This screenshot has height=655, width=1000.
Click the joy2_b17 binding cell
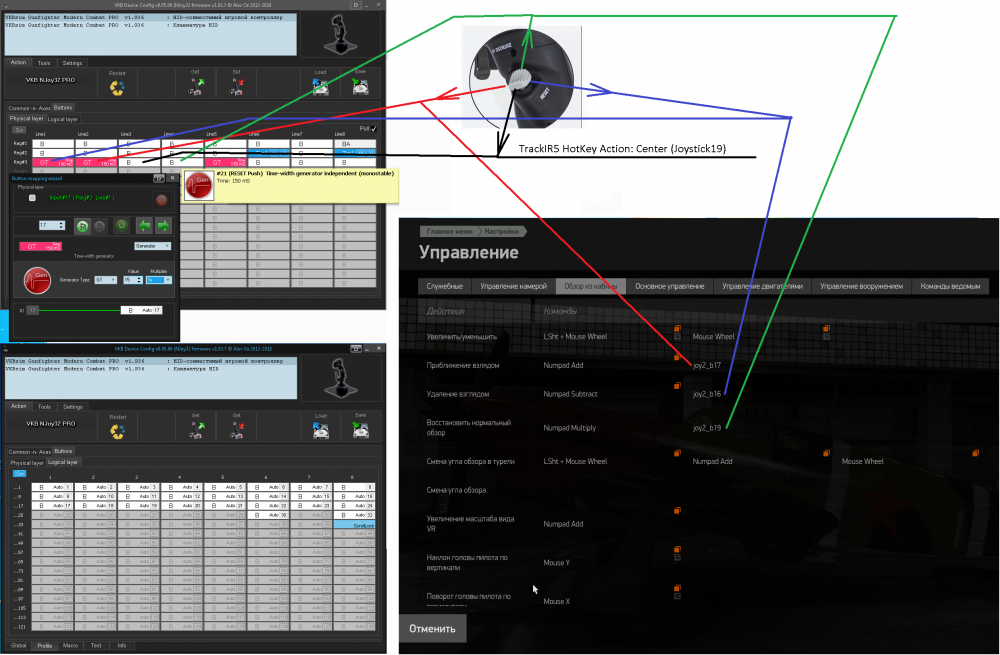pos(707,365)
